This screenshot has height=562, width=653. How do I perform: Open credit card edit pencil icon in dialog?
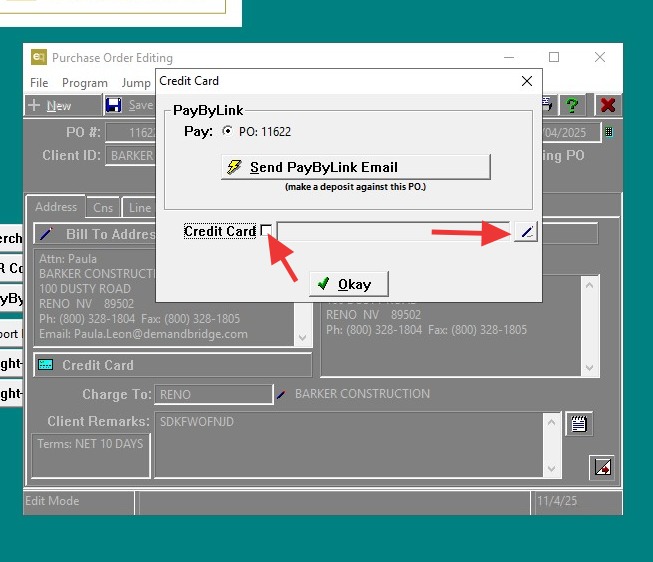click(526, 232)
